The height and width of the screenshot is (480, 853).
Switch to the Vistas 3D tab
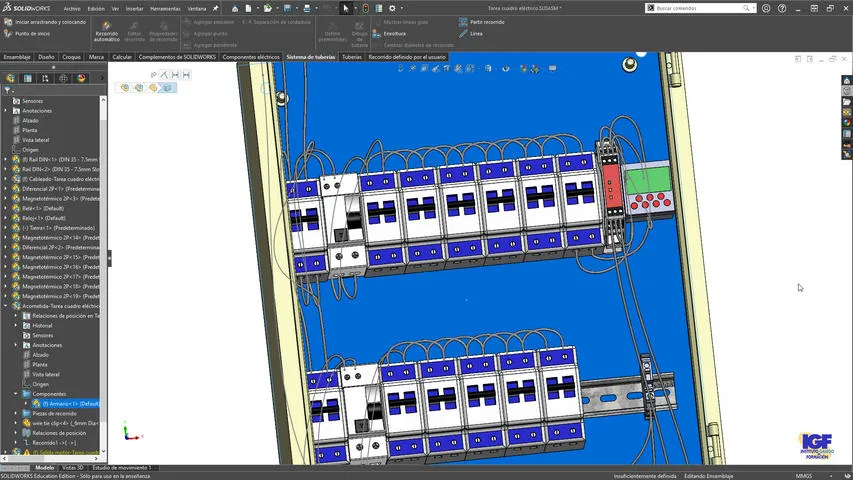pyautogui.click(x=72, y=467)
